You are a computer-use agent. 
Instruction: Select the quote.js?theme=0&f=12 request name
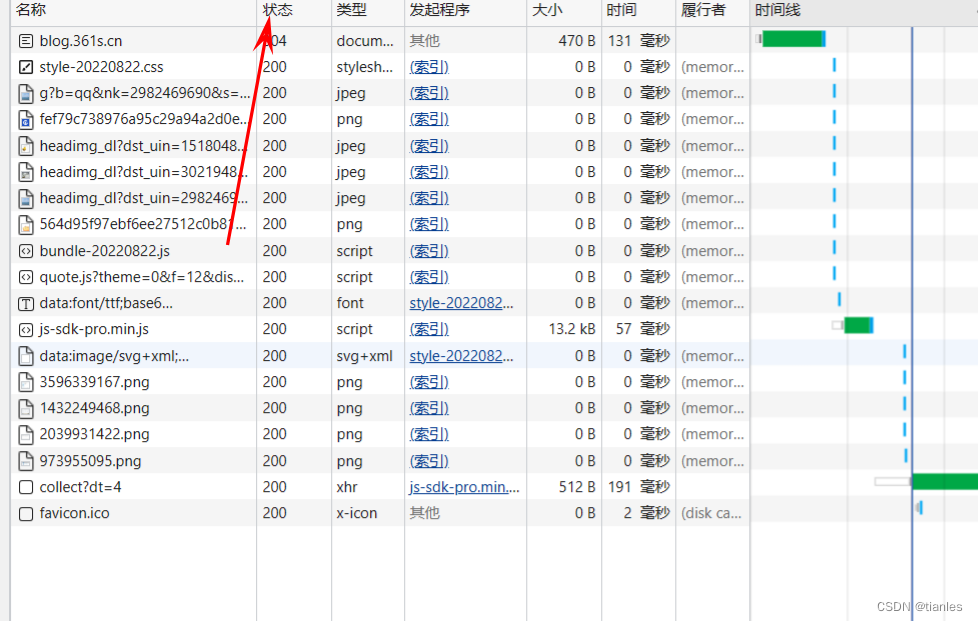142,277
